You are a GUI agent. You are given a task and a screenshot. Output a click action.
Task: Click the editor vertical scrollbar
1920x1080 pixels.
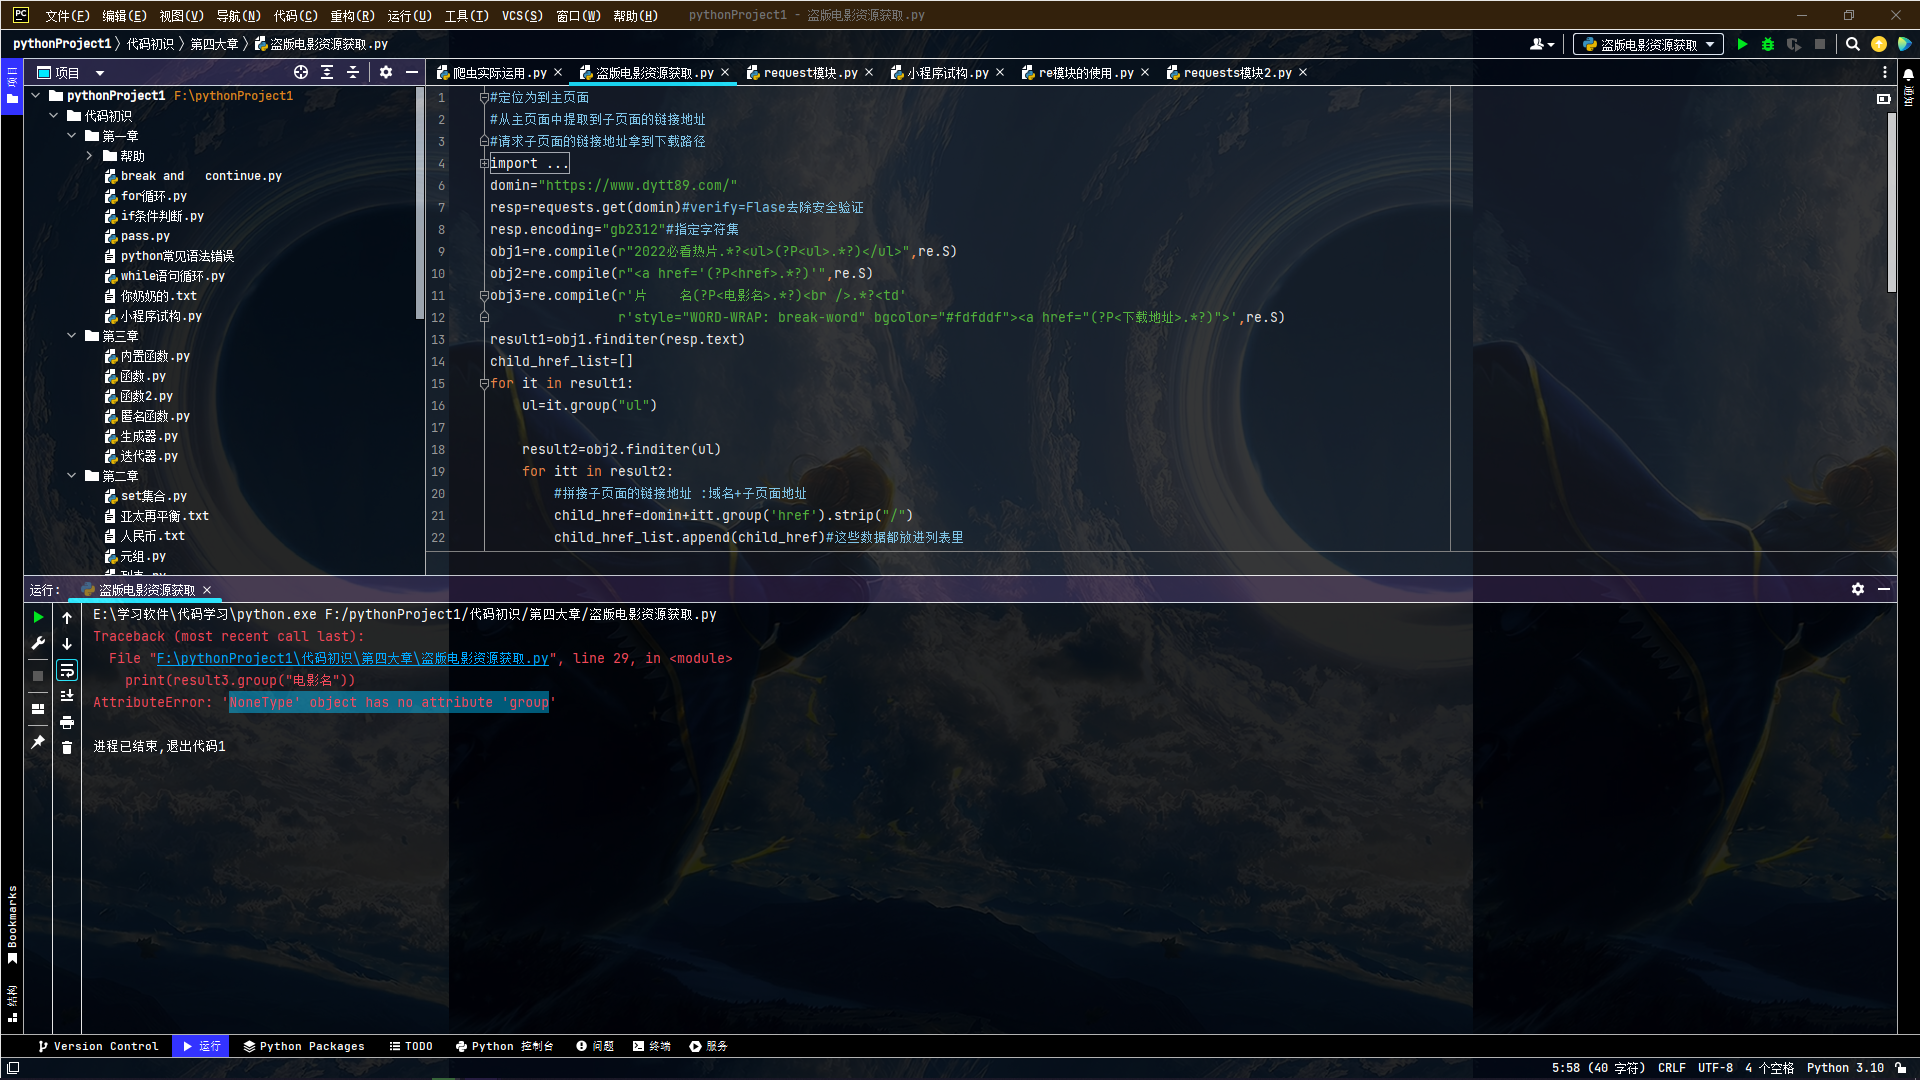[x=1891, y=200]
